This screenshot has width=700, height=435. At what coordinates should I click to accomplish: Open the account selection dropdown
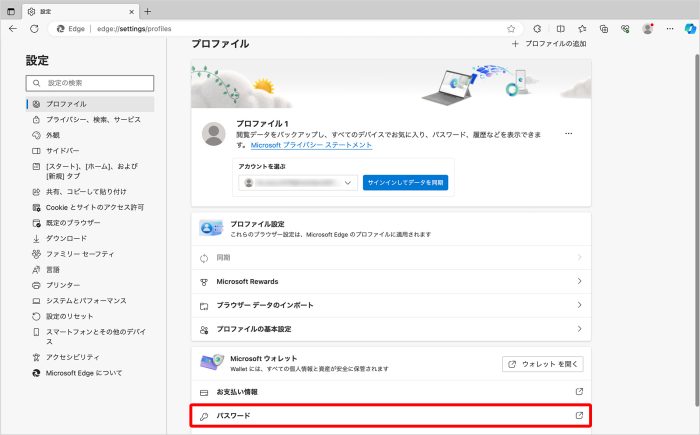point(297,183)
